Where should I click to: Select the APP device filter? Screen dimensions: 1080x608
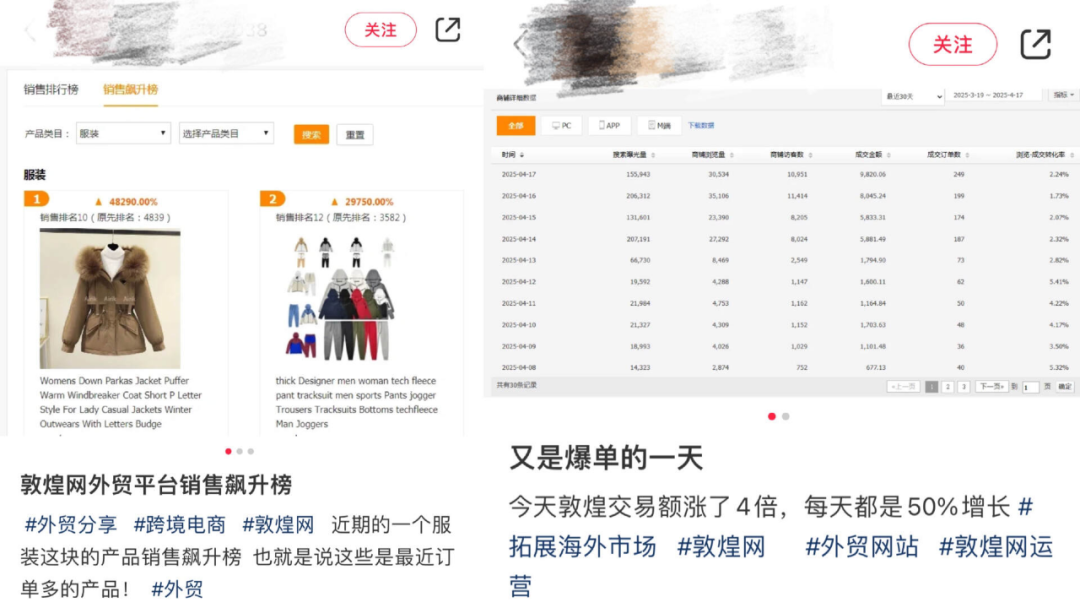click(610, 126)
